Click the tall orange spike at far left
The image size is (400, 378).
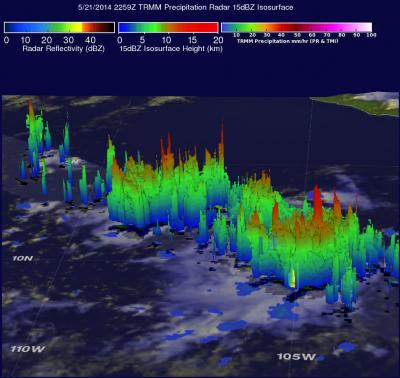click(31, 113)
